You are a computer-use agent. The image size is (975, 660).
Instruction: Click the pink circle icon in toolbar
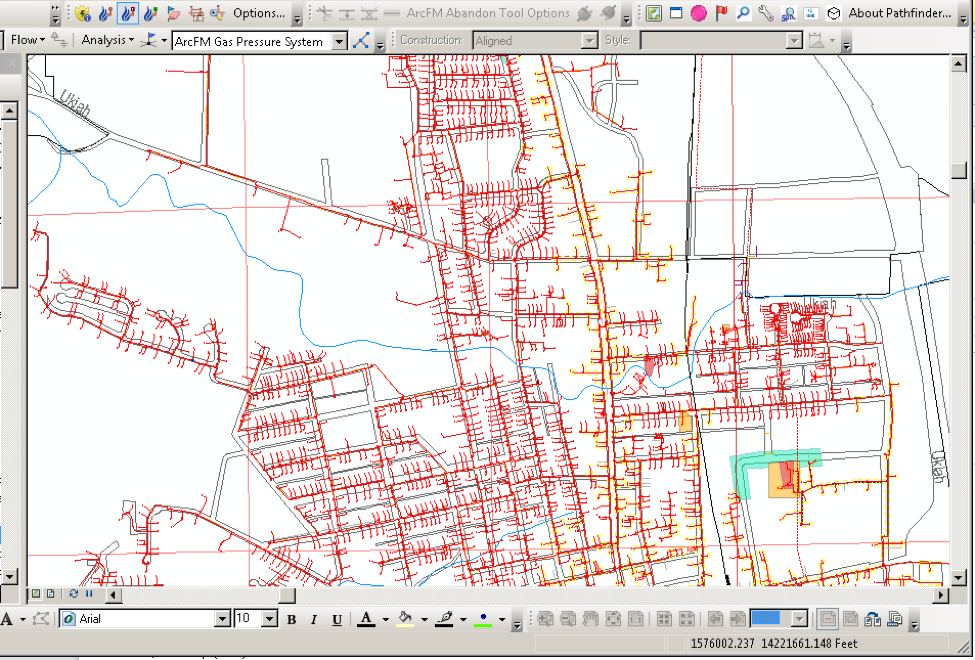(x=698, y=13)
